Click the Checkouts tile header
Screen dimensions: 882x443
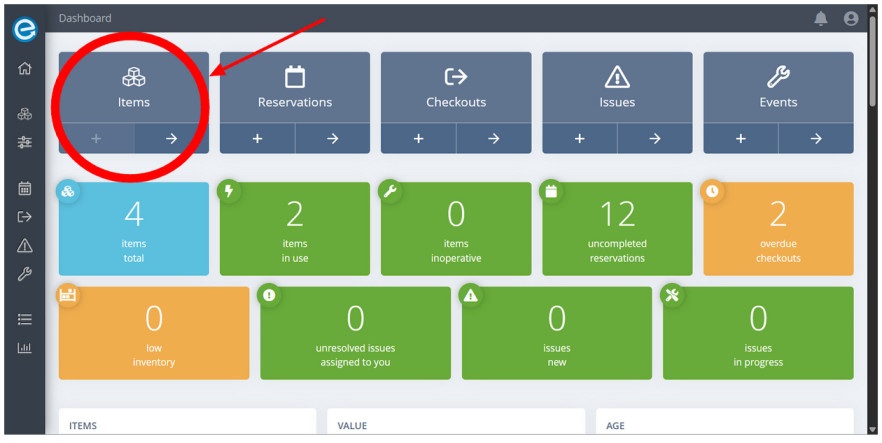(456, 87)
